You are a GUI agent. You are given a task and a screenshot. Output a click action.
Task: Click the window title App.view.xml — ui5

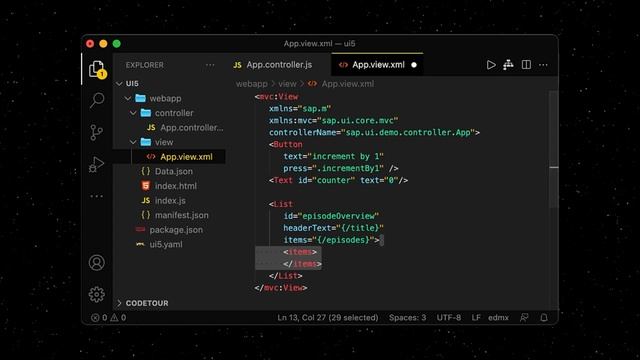(x=320, y=44)
